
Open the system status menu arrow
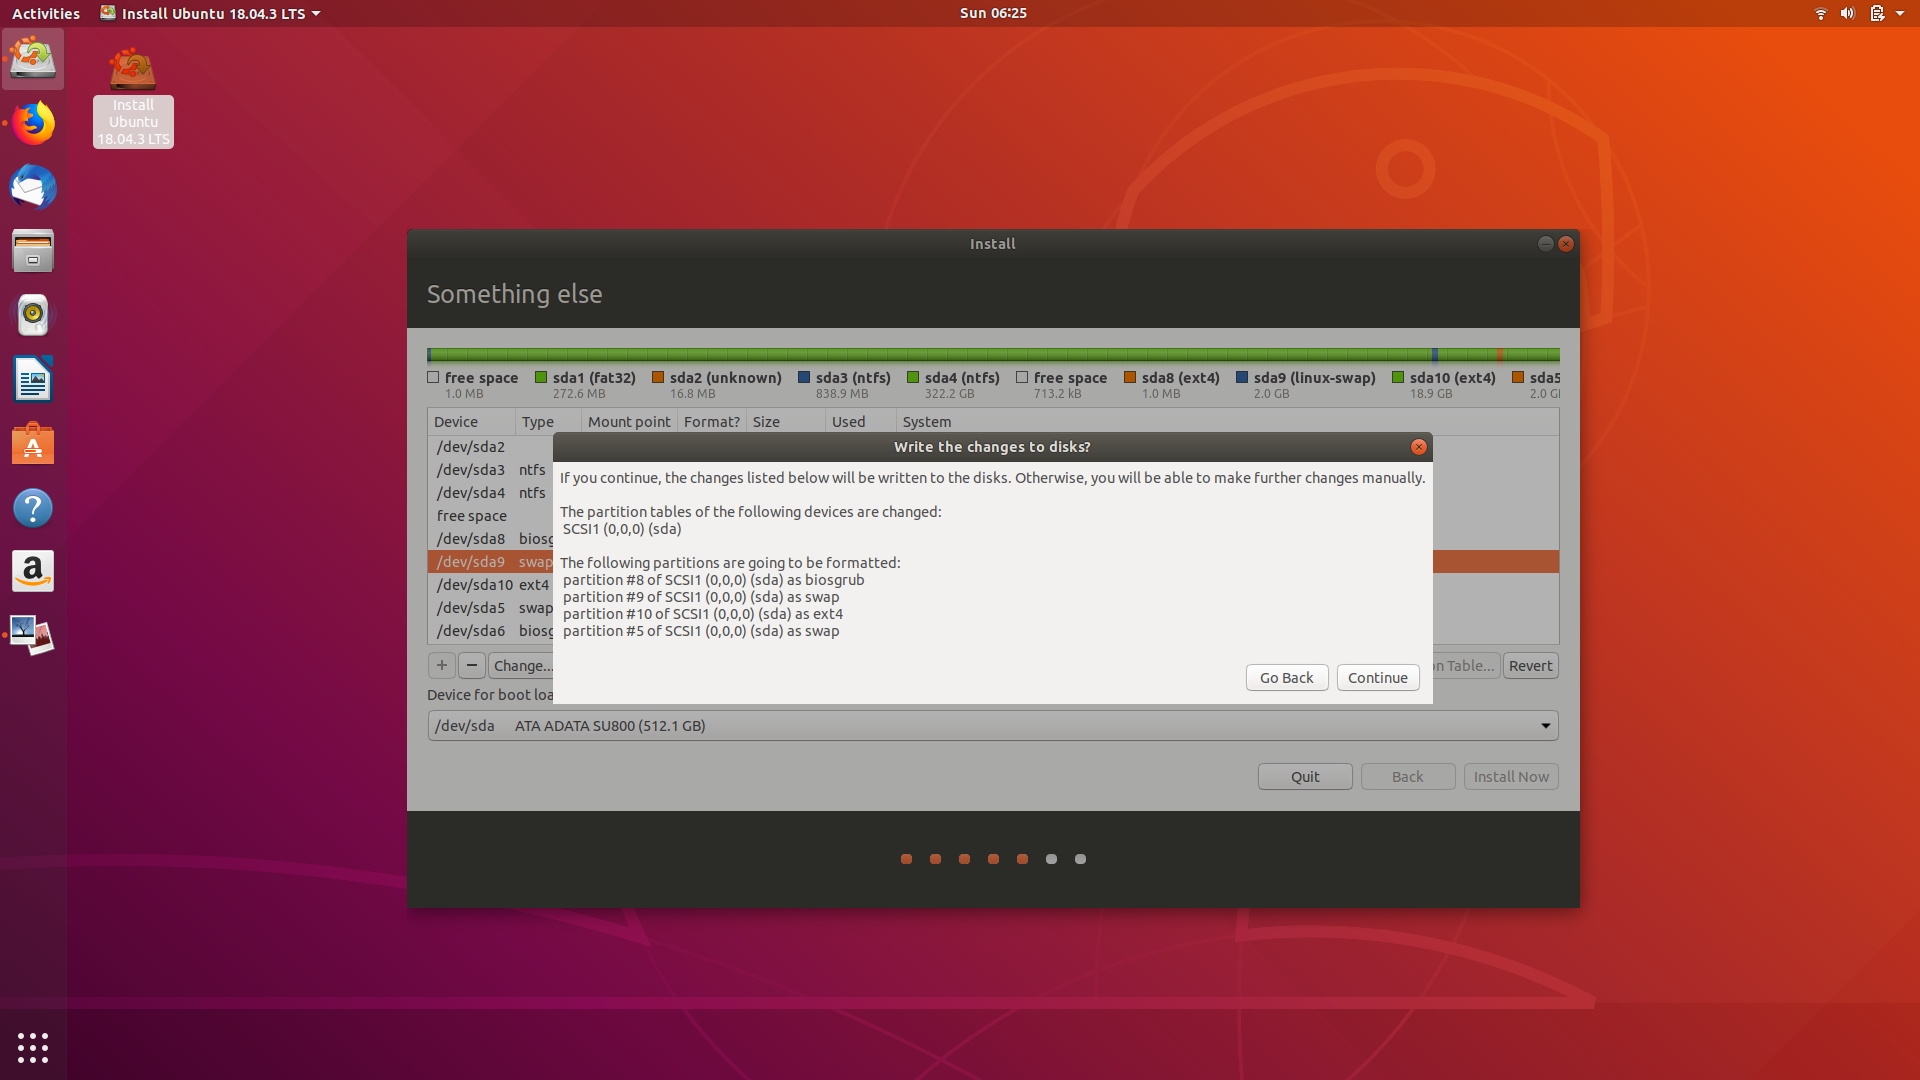[1899, 13]
